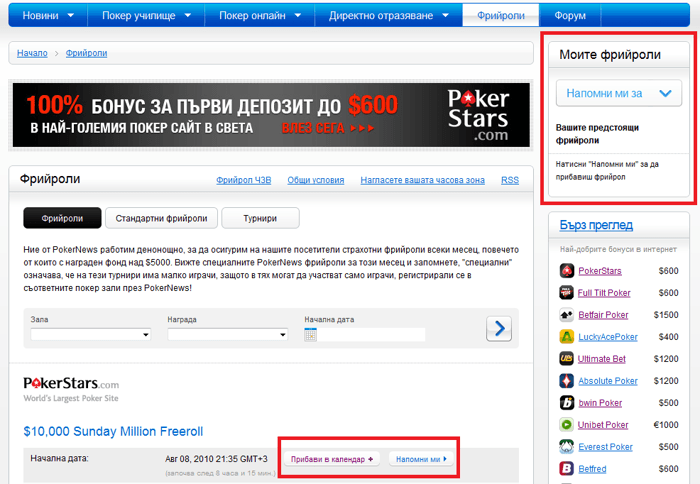700x484 pixels.
Task: Open the Unibet Poker text link
Action: (x=603, y=425)
